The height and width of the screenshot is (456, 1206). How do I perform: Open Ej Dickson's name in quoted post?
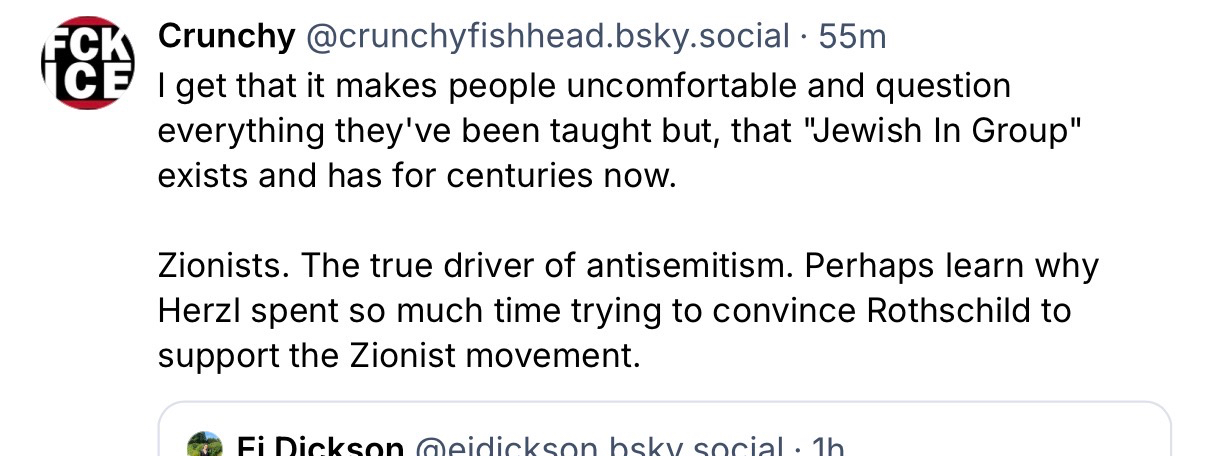[x=320, y=447]
